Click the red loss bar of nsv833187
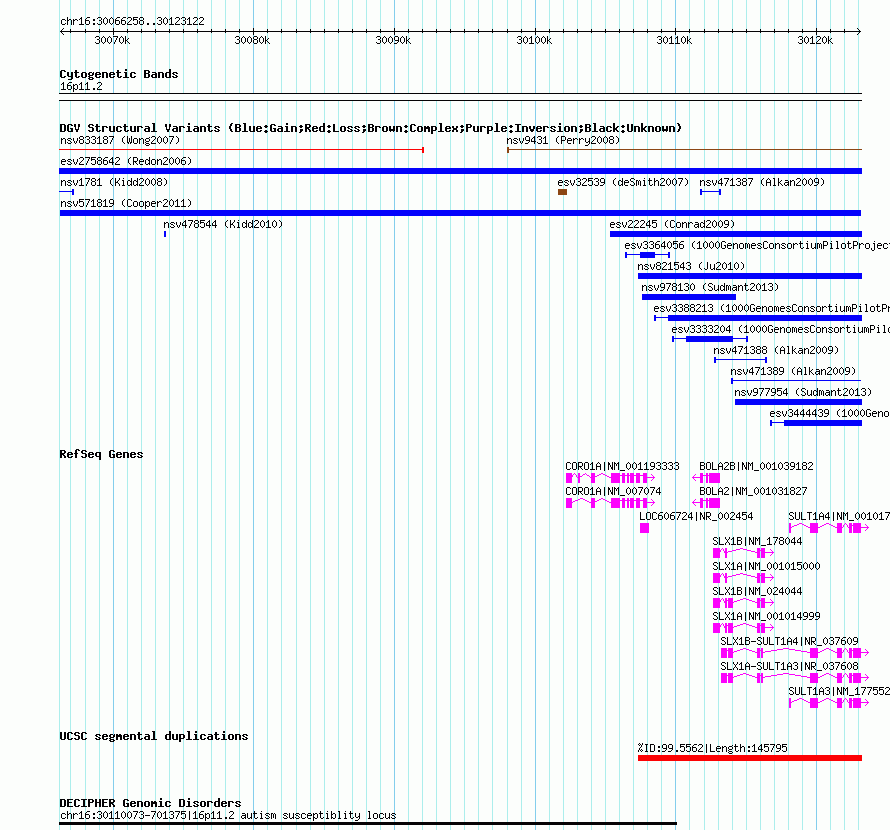890x830 pixels. [x=242, y=150]
